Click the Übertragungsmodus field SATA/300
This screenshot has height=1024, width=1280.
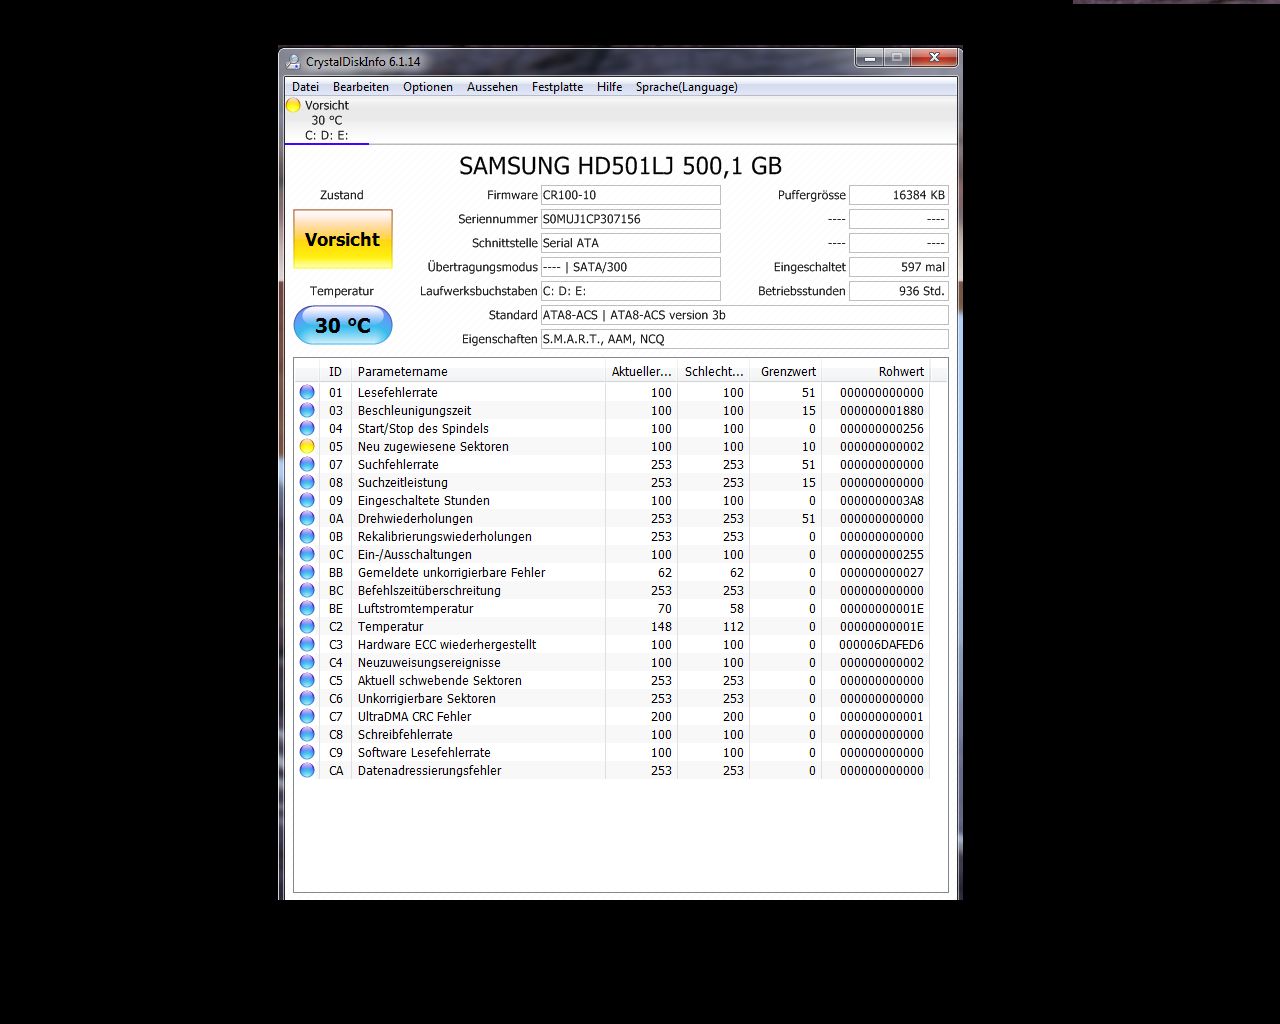[x=630, y=267]
